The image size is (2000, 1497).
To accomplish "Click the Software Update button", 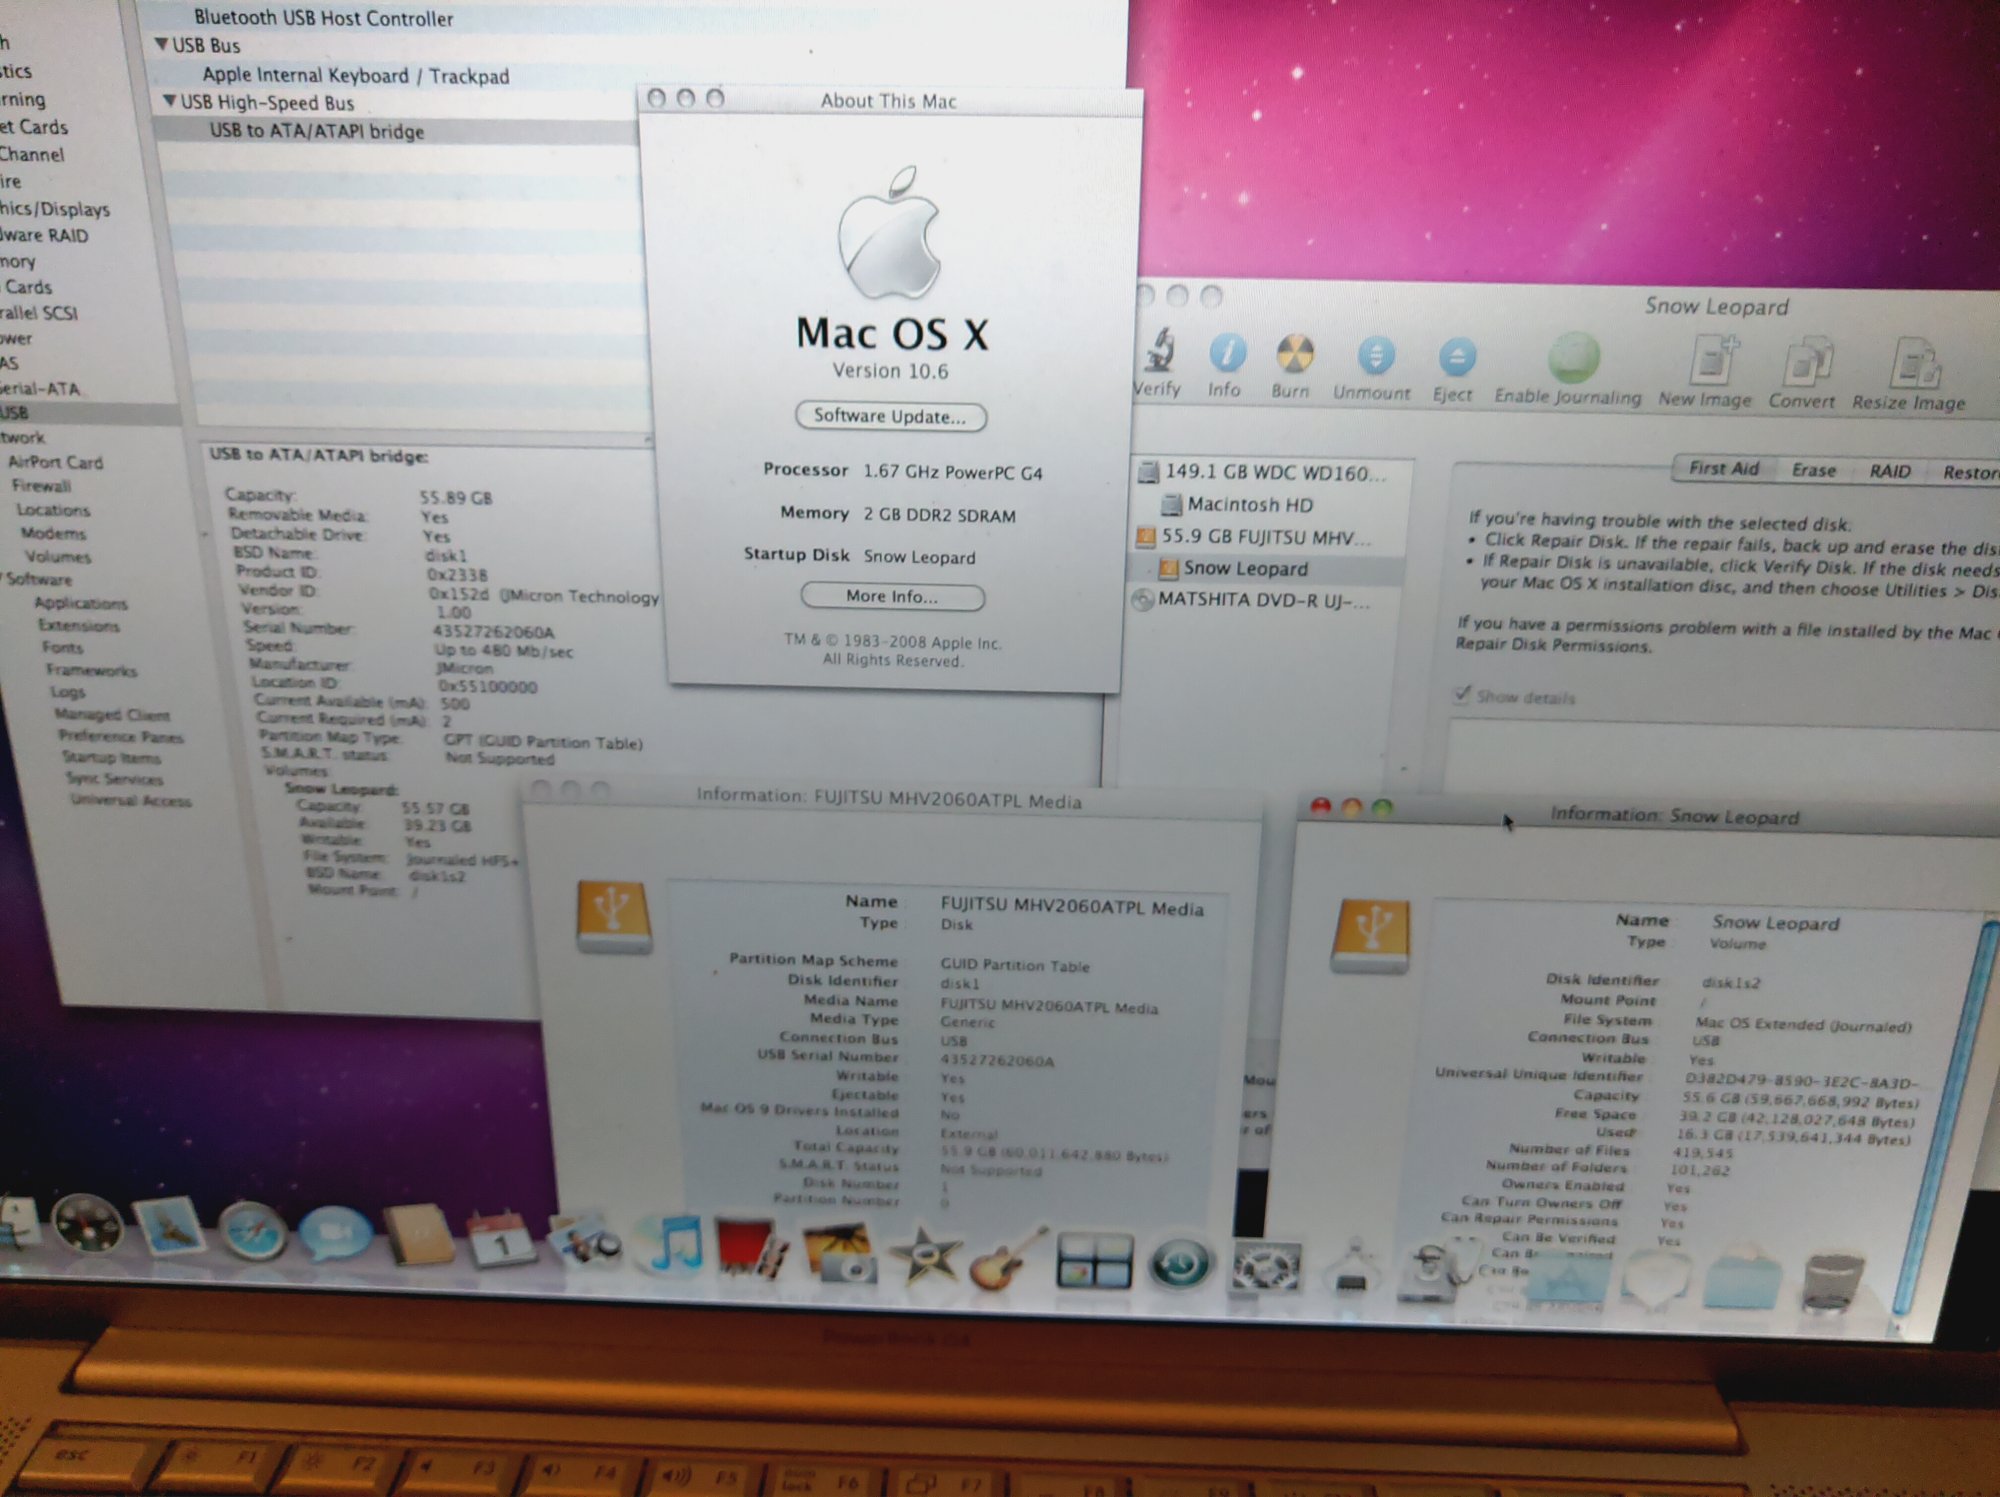I will [890, 416].
